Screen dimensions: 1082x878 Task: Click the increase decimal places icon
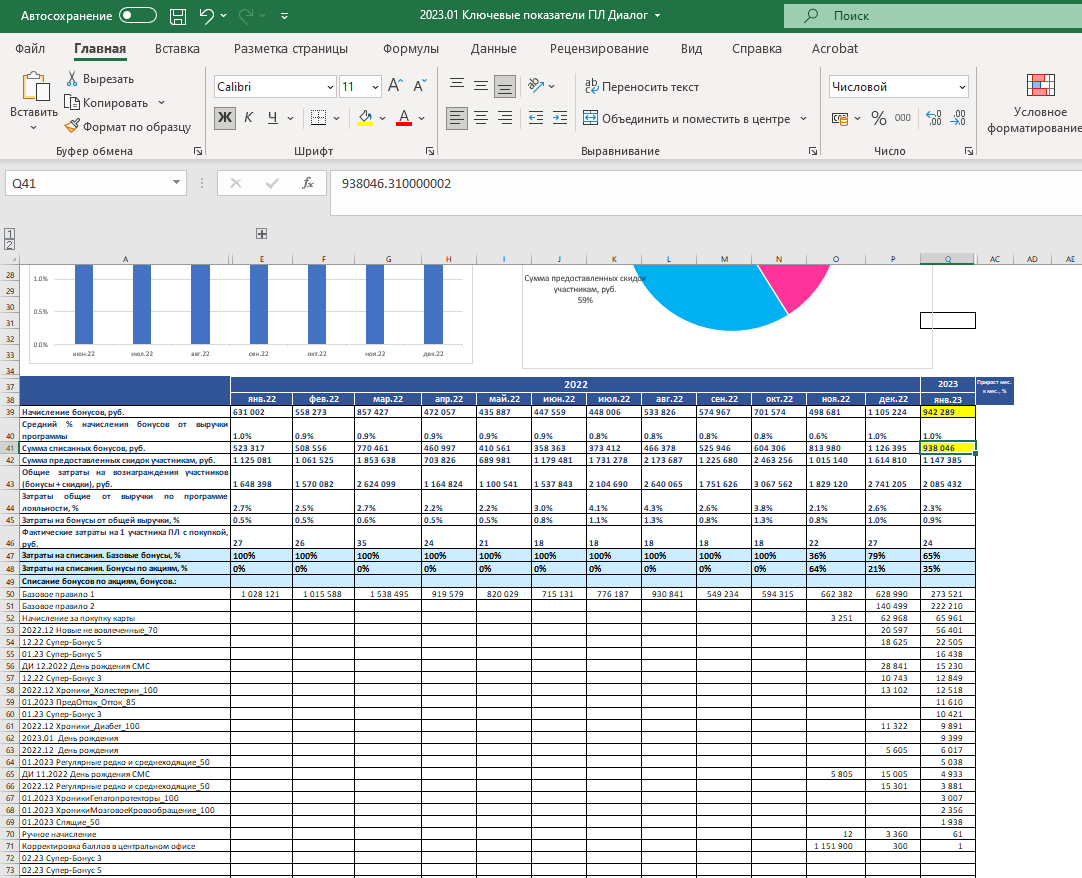tap(934, 119)
